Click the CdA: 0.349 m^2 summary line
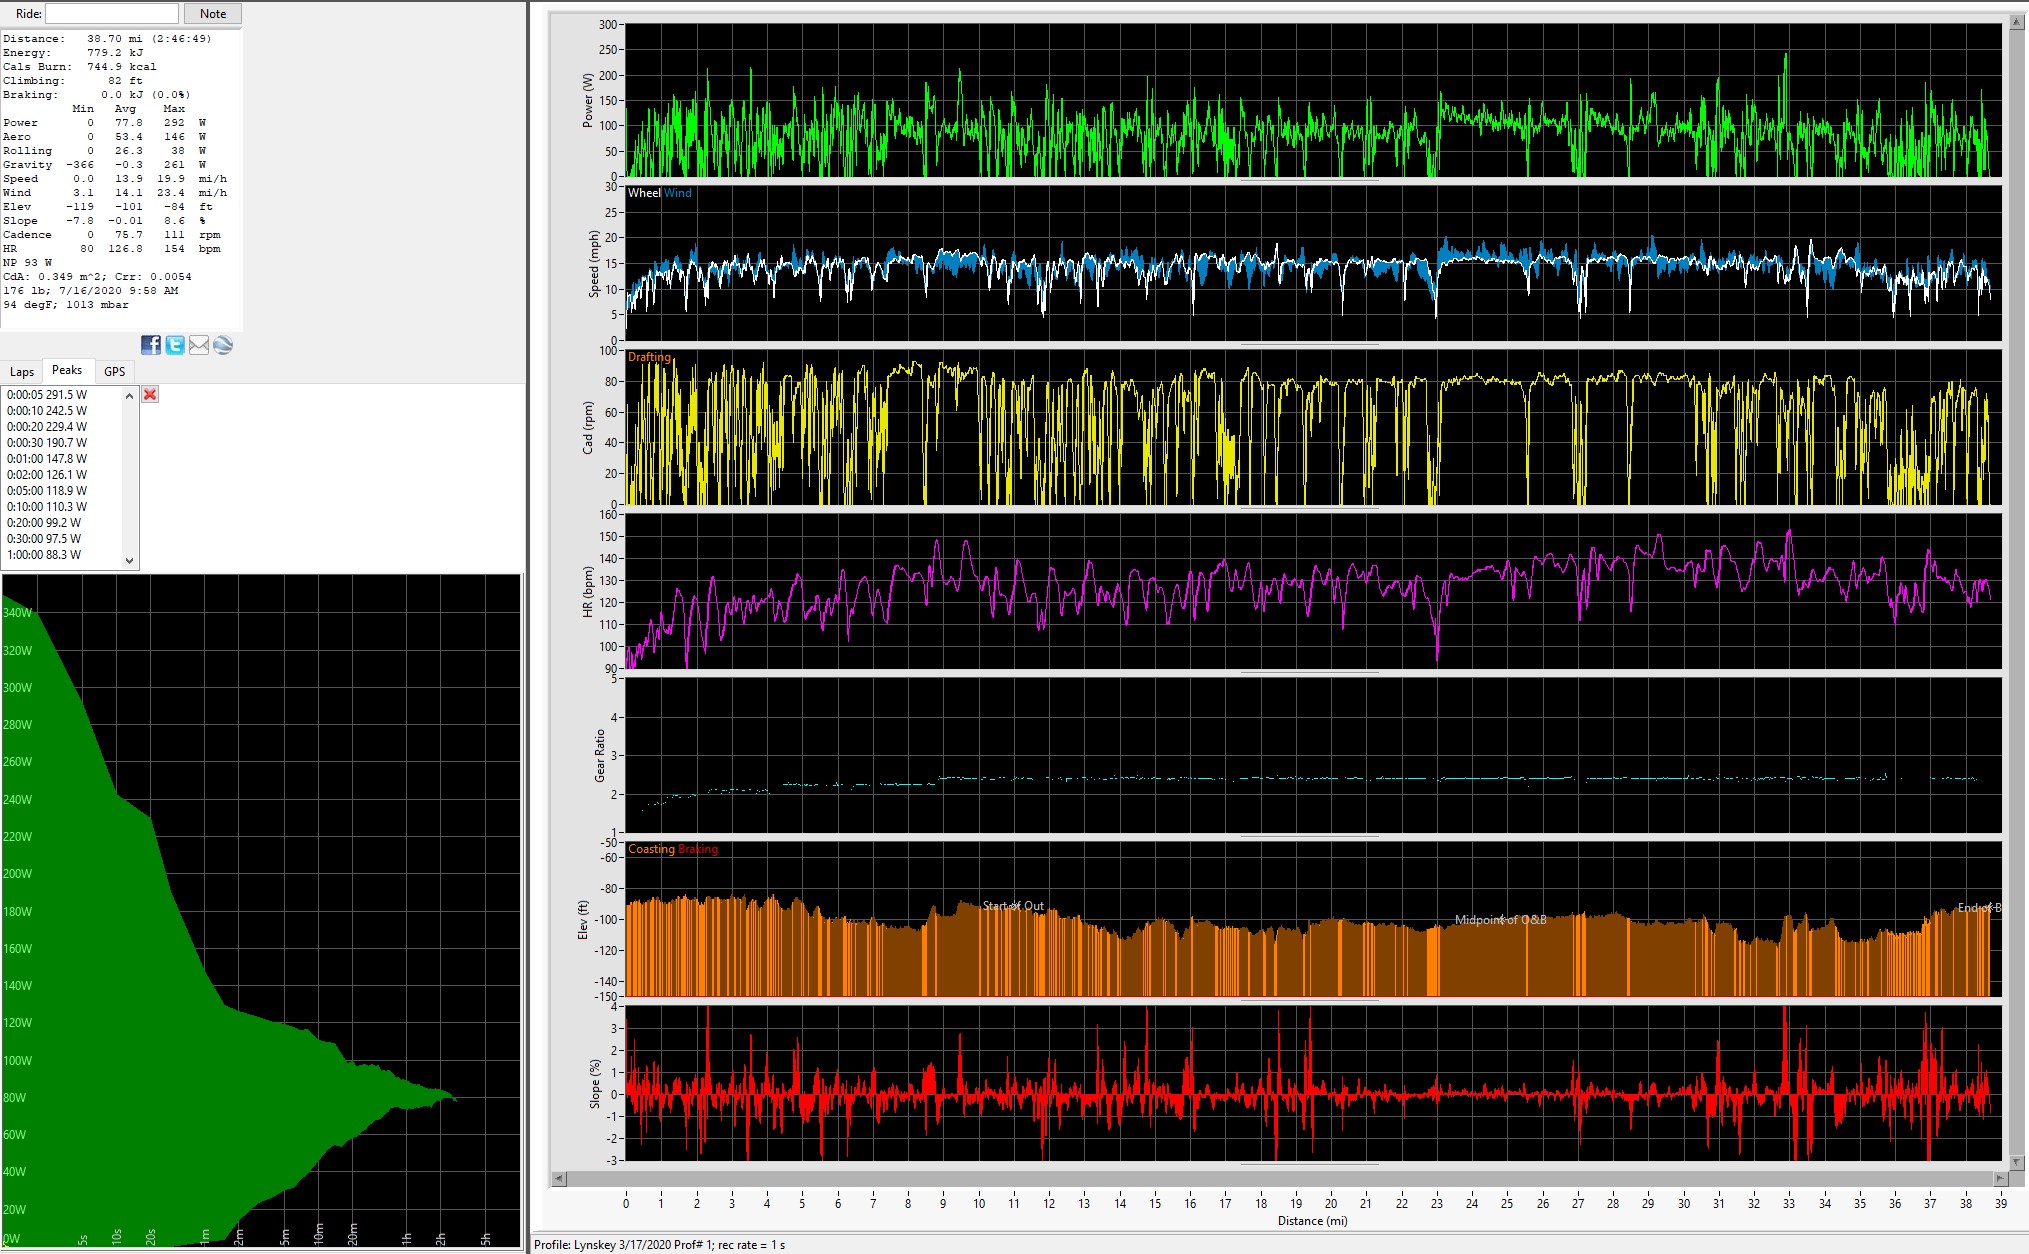Viewport: 2029px width, 1254px height. click(97, 277)
